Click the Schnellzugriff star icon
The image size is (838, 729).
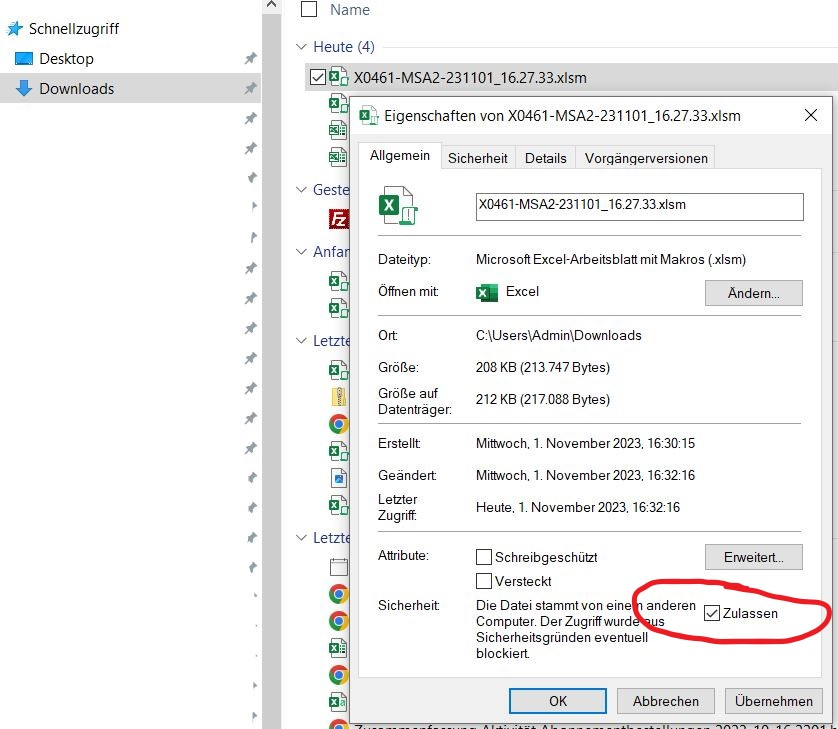(15, 29)
